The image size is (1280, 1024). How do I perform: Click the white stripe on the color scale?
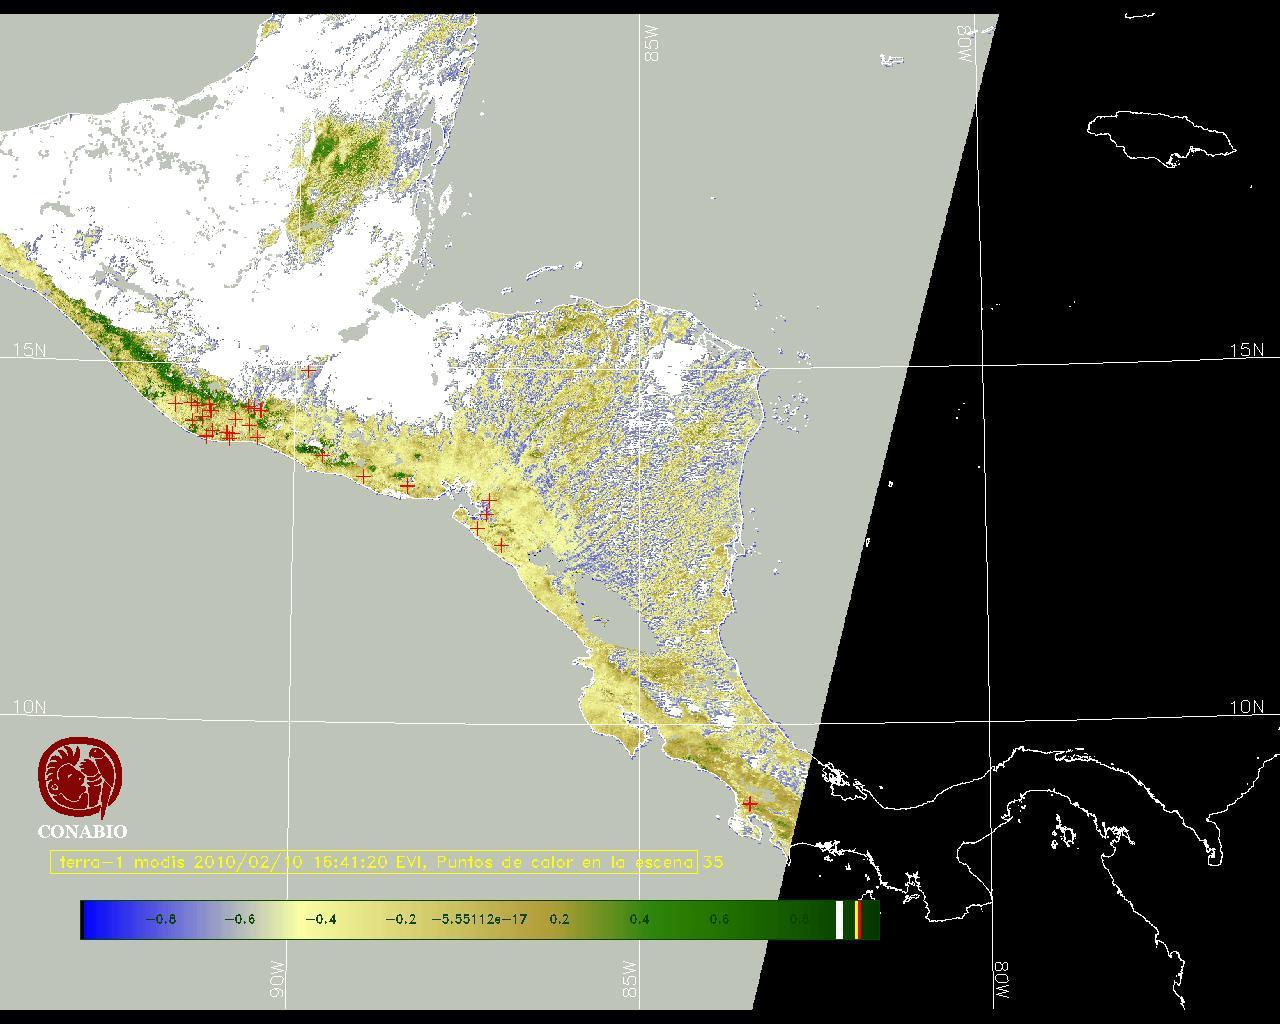pyautogui.click(x=839, y=919)
